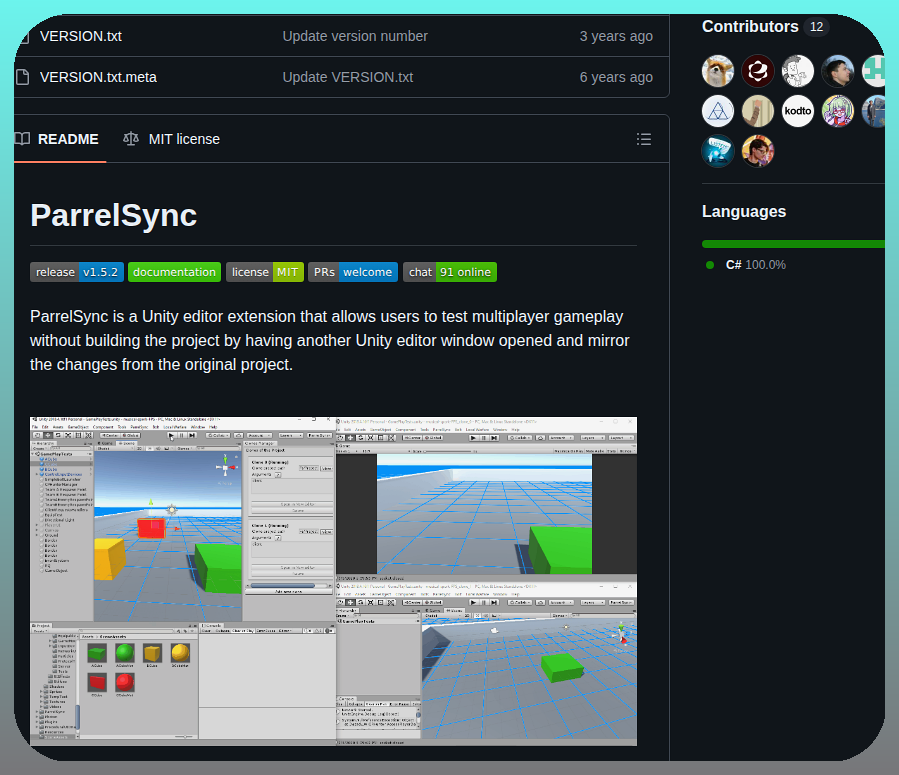Click the ParrelSync README heading
The image size is (899, 775).
(x=114, y=216)
